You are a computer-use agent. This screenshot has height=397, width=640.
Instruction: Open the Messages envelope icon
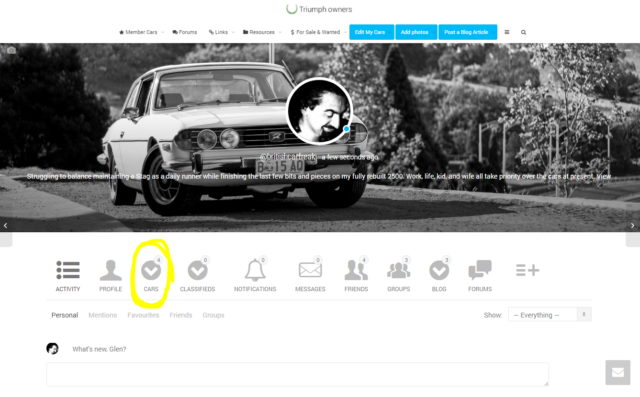tap(310, 270)
